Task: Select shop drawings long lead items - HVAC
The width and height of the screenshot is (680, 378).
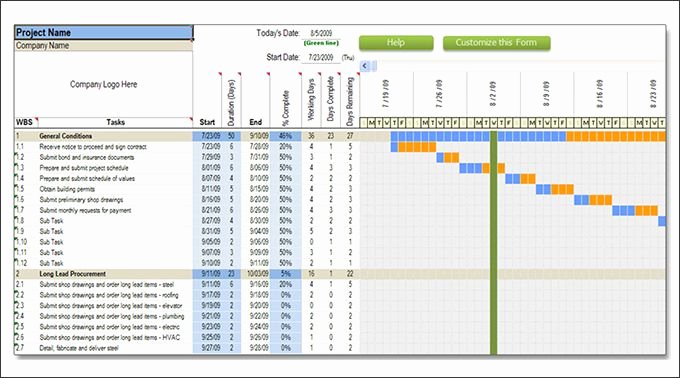Action: pos(110,337)
